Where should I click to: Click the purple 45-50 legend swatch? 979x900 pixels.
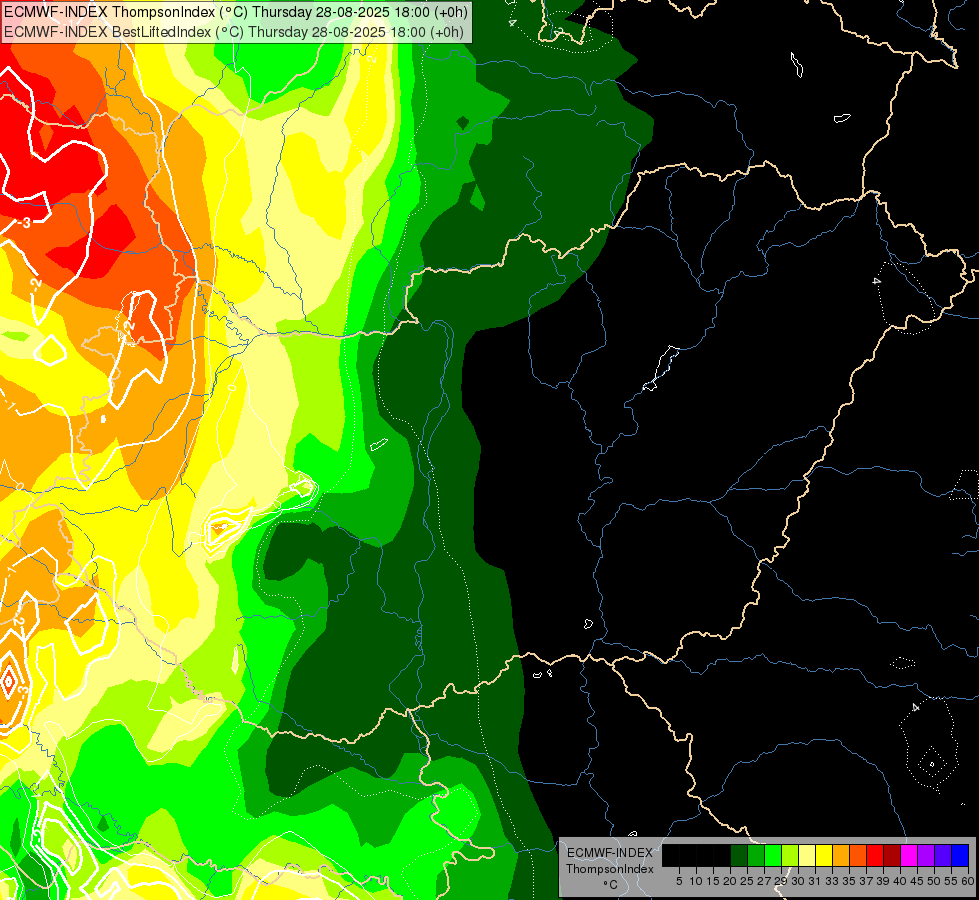click(926, 855)
